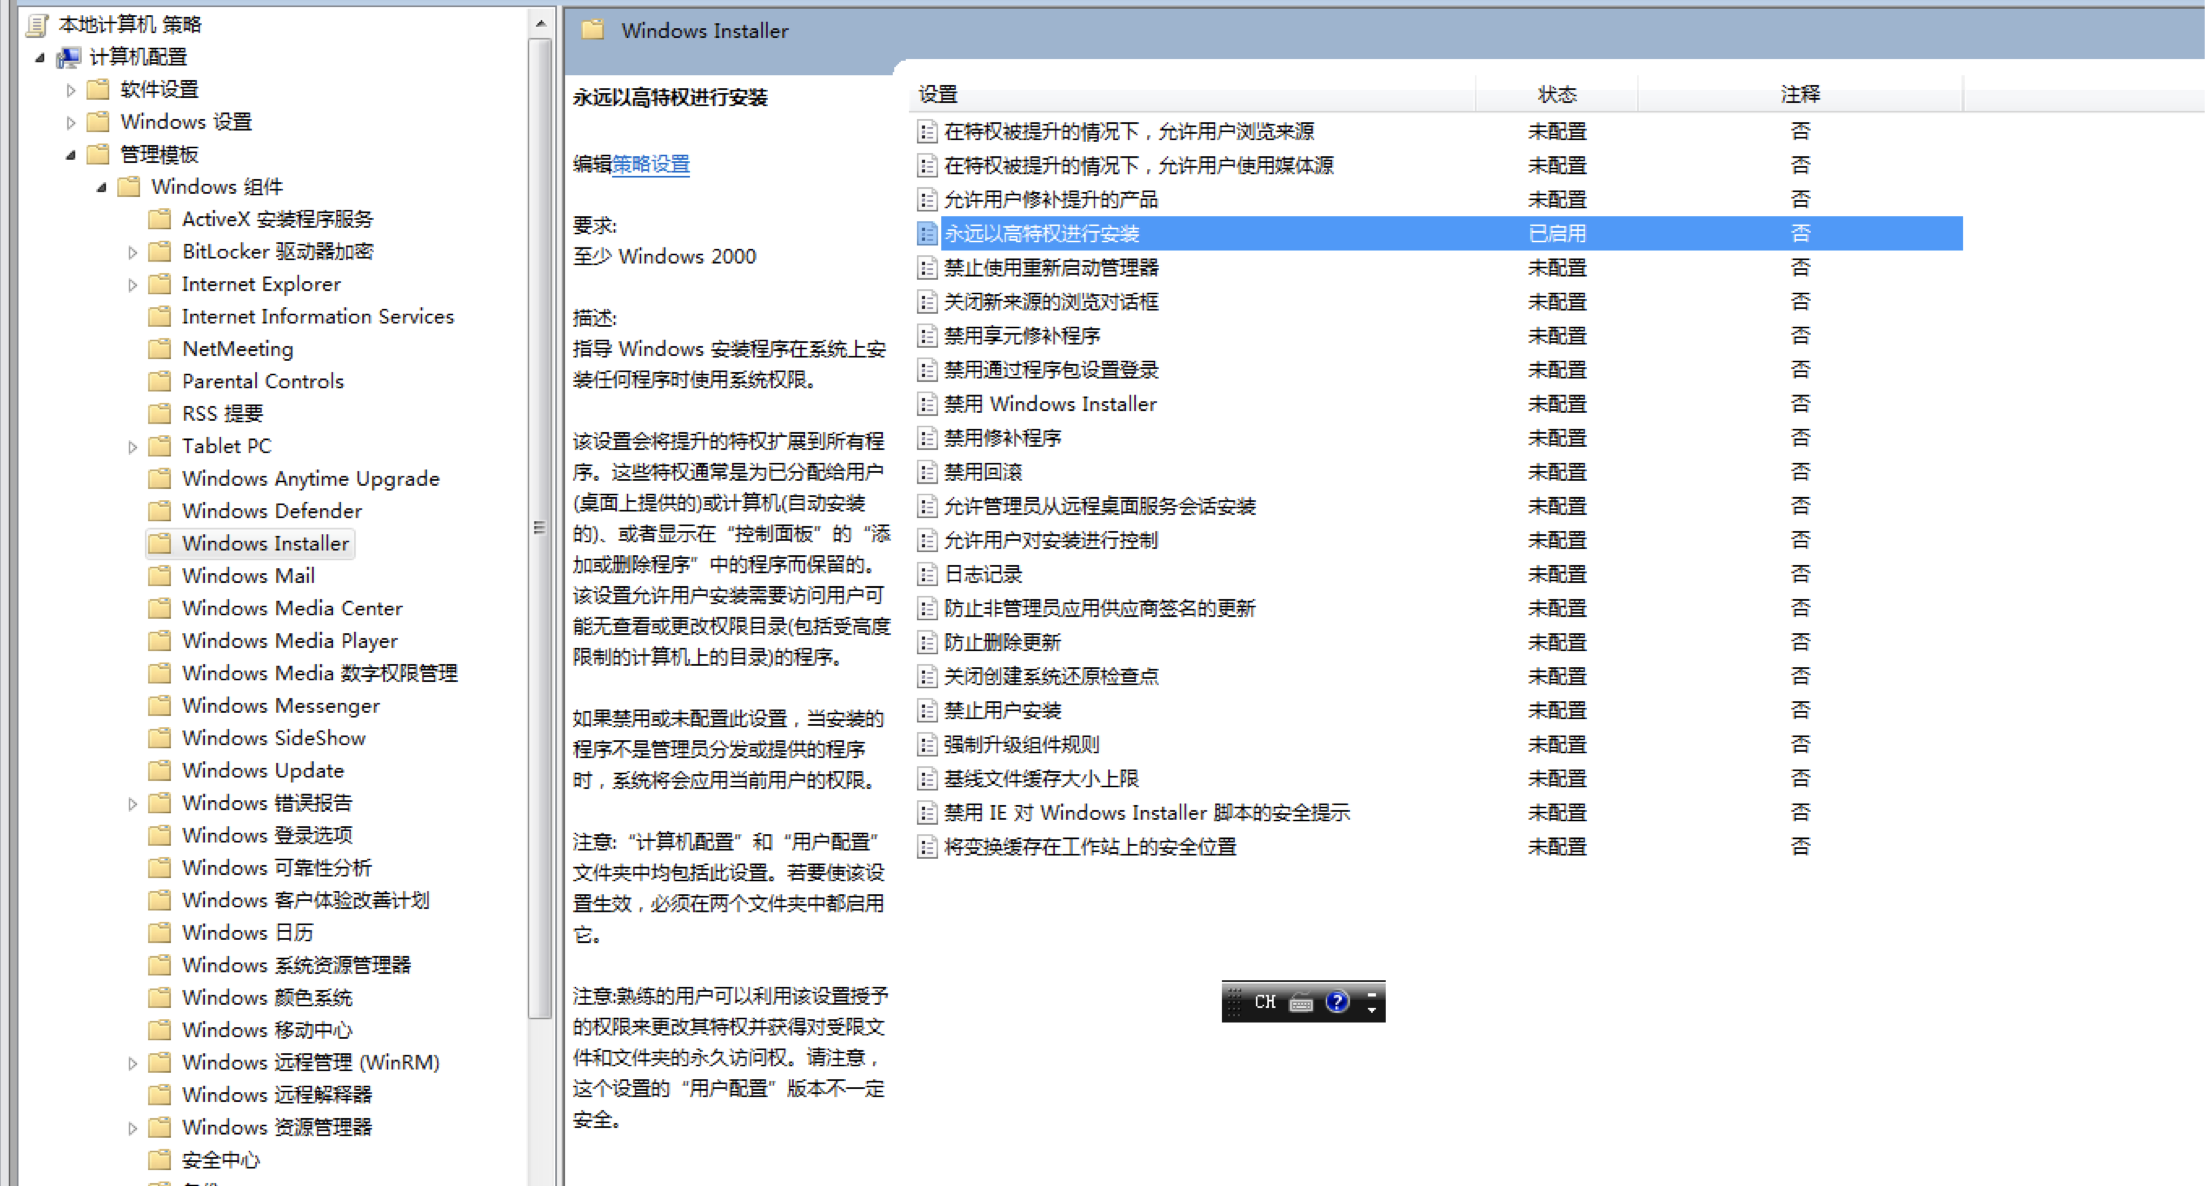This screenshot has height=1186, width=2208.
Task: Select Windows Messenger tree item
Action: point(281,706)
